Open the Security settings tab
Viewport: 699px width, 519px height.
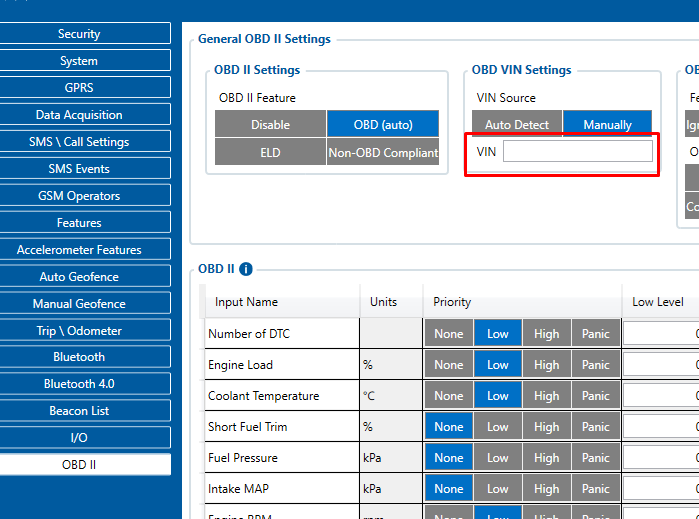tap(79, 34)
